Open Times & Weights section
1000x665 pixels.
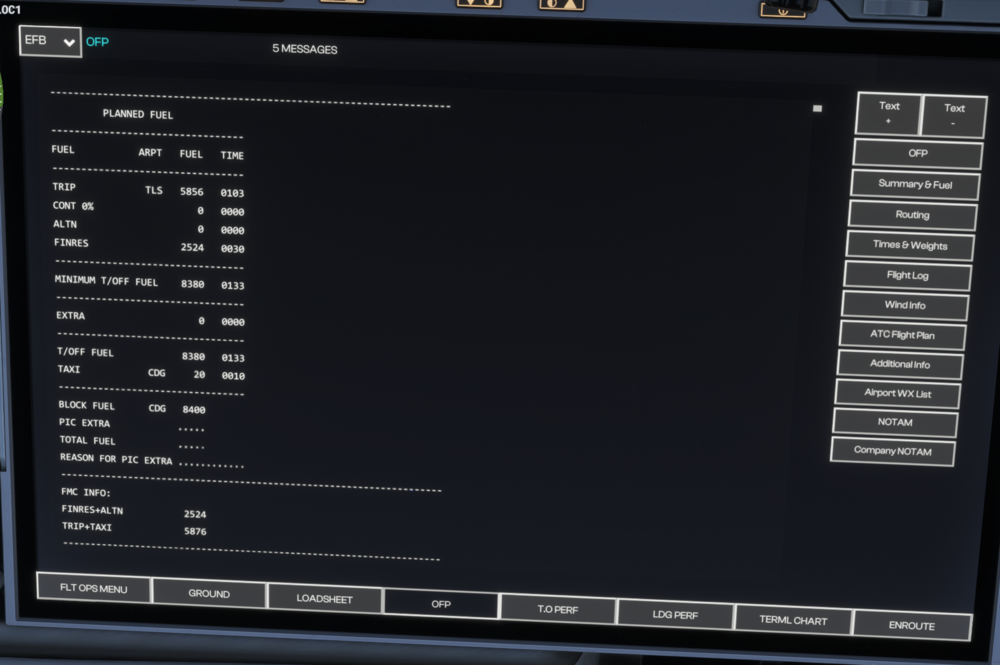click(x=909, y=245)
